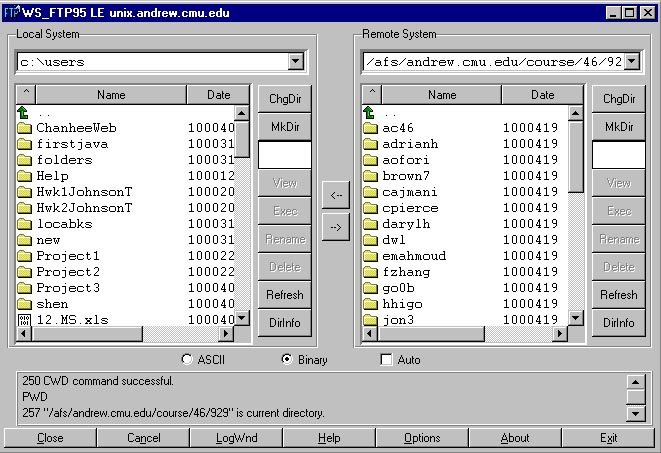Click the WS_FTP95 title bar application icon
The width and height of the screenshot is (661, 453).
tap(11, 13)
